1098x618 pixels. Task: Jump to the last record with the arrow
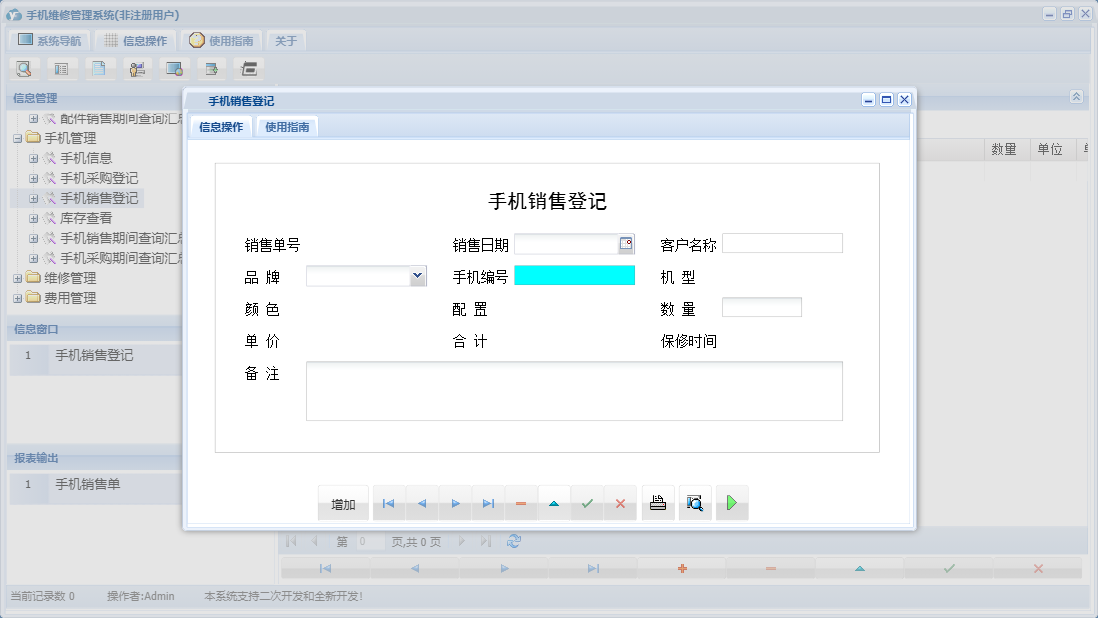[x=488, y=504]
